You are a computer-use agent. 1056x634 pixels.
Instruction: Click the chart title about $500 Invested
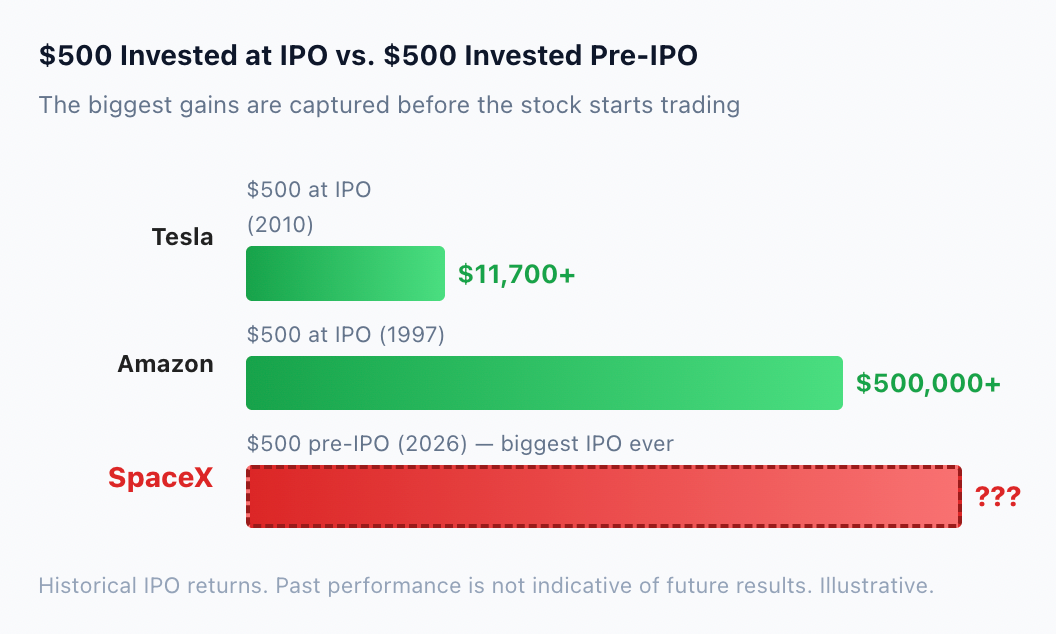point(368,55)
